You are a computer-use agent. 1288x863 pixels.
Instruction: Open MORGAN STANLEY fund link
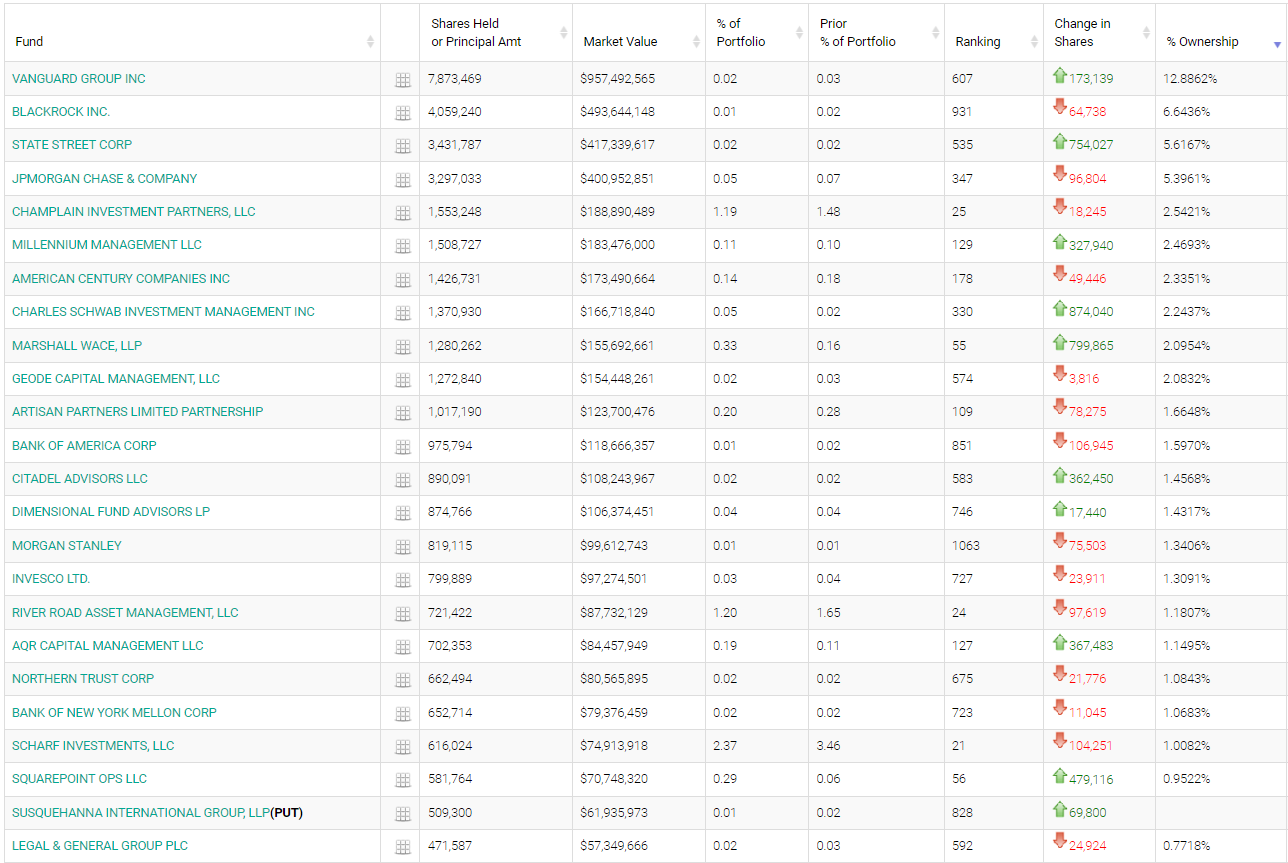point(67,546)
